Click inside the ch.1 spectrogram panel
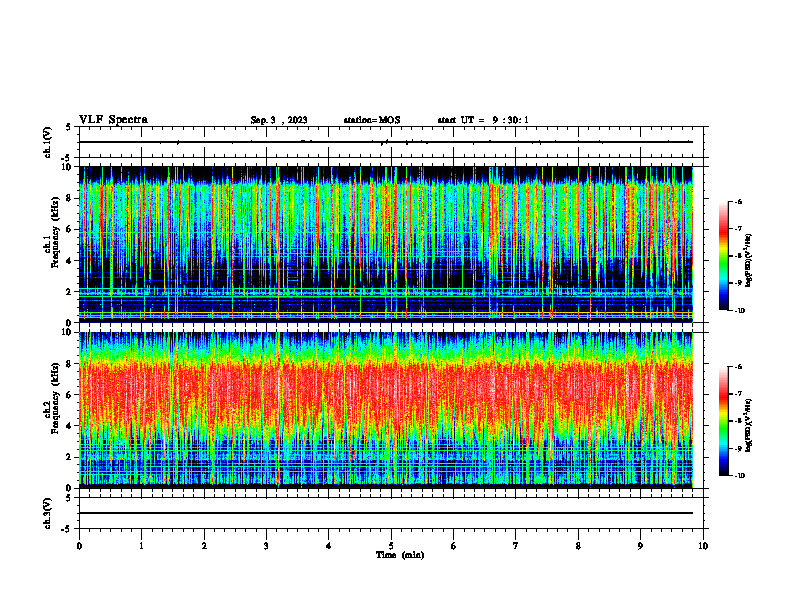Image resolution: width=792 pixels, height=612 pixels. (386, 244)
